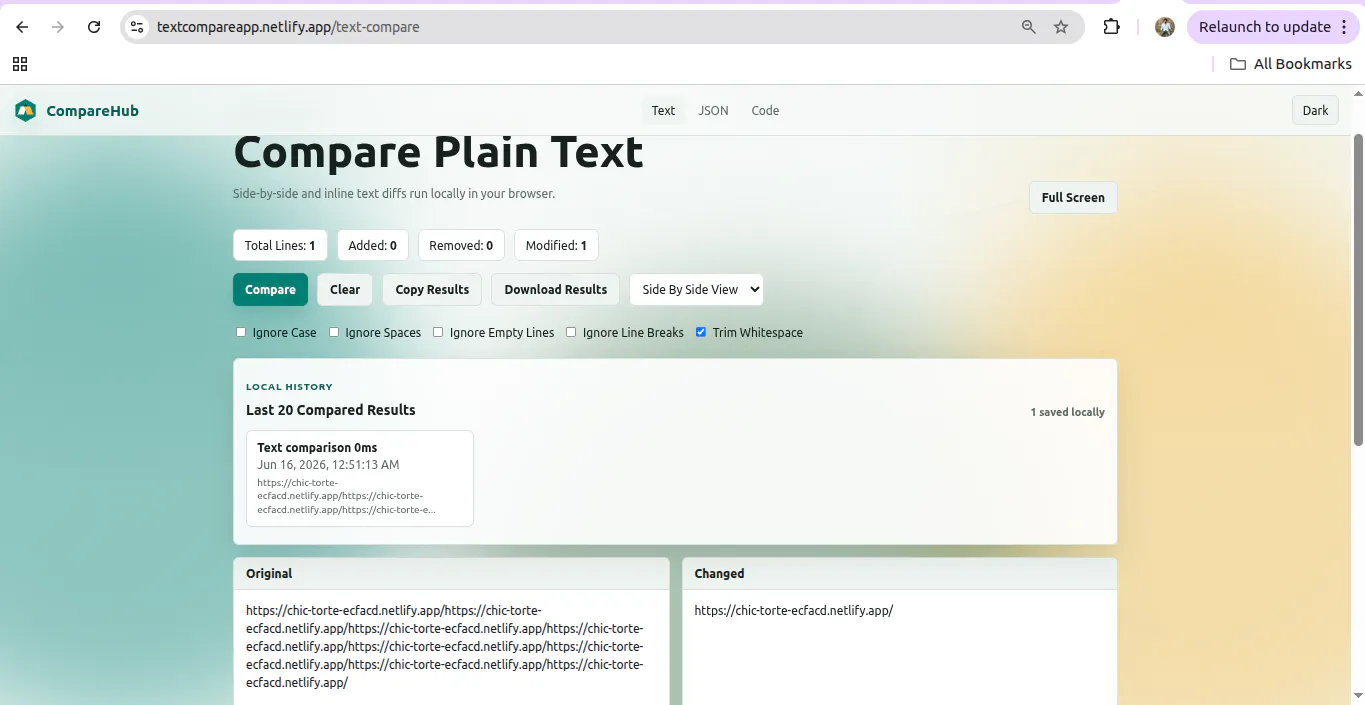Open the Chrome profile avatar
The width and height of the screenshot is (1365, 705).
[1164, 27]
